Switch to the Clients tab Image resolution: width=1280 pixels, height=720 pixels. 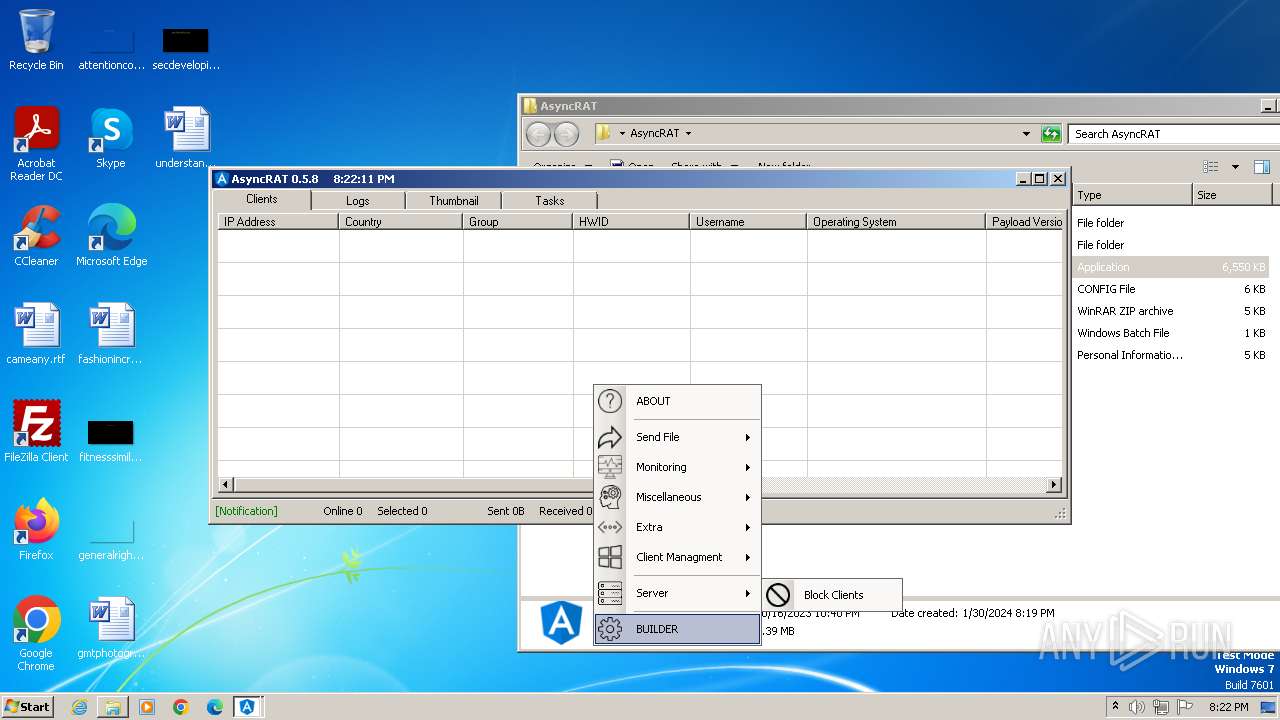pos(262,199)
